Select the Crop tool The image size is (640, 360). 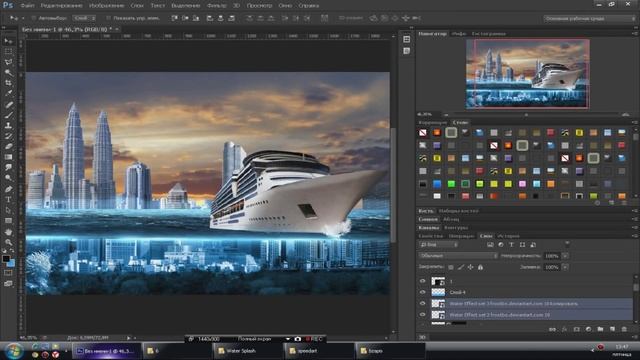[8, 83]
